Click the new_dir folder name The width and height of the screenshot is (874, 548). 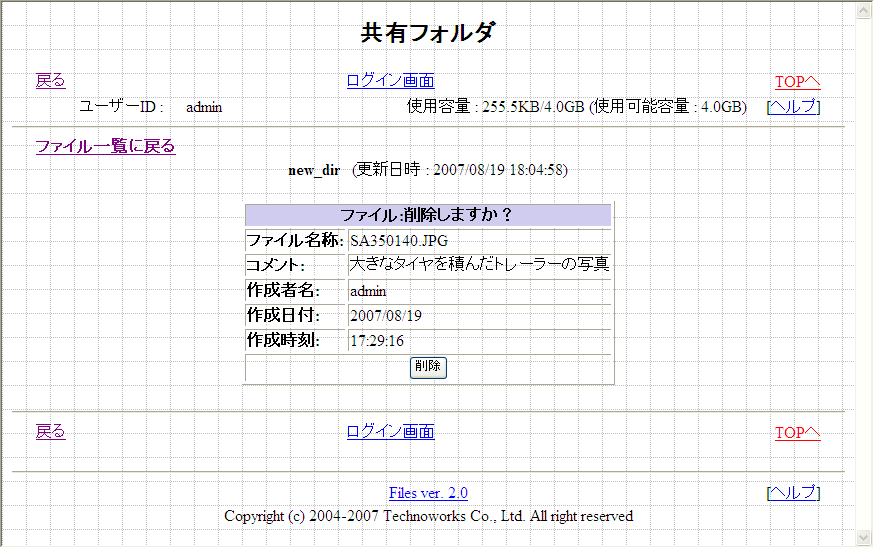tap(314, 171)
